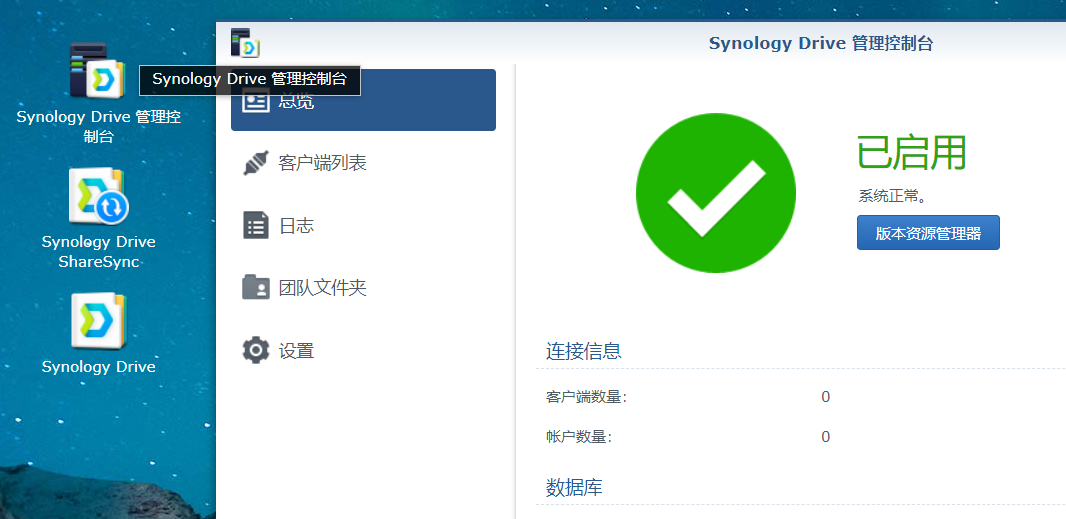The height and width of the screenshot is (519, 1066).
Task: Launch Synology Drive ShareSync desktop icon
Action: 98,196
